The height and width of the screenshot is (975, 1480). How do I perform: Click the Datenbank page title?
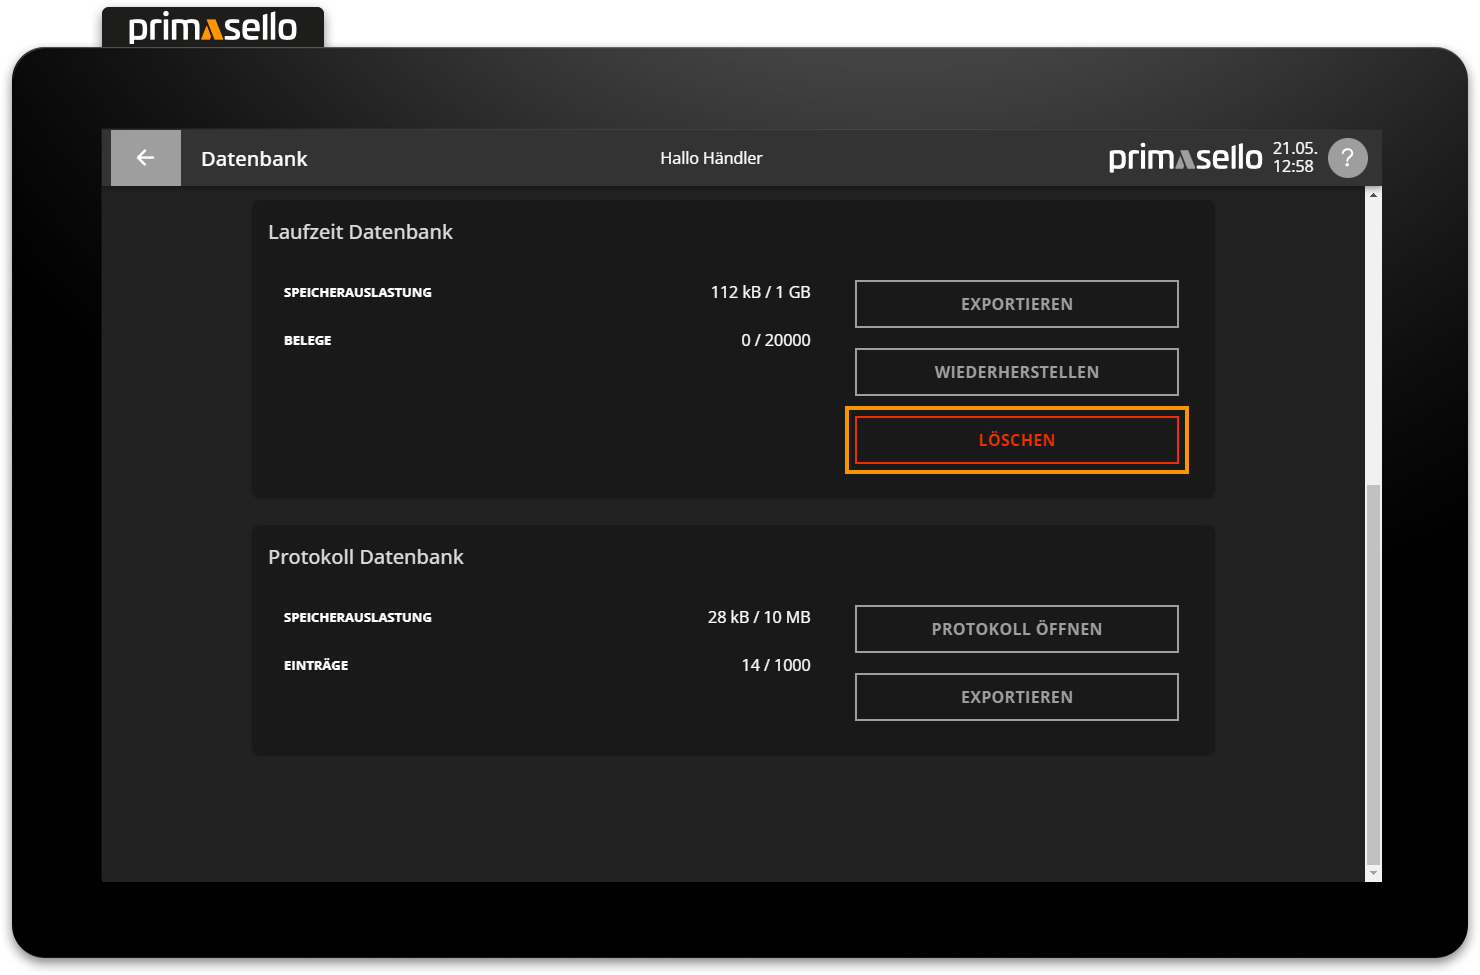pyautogui.click(x=254, y=159)
